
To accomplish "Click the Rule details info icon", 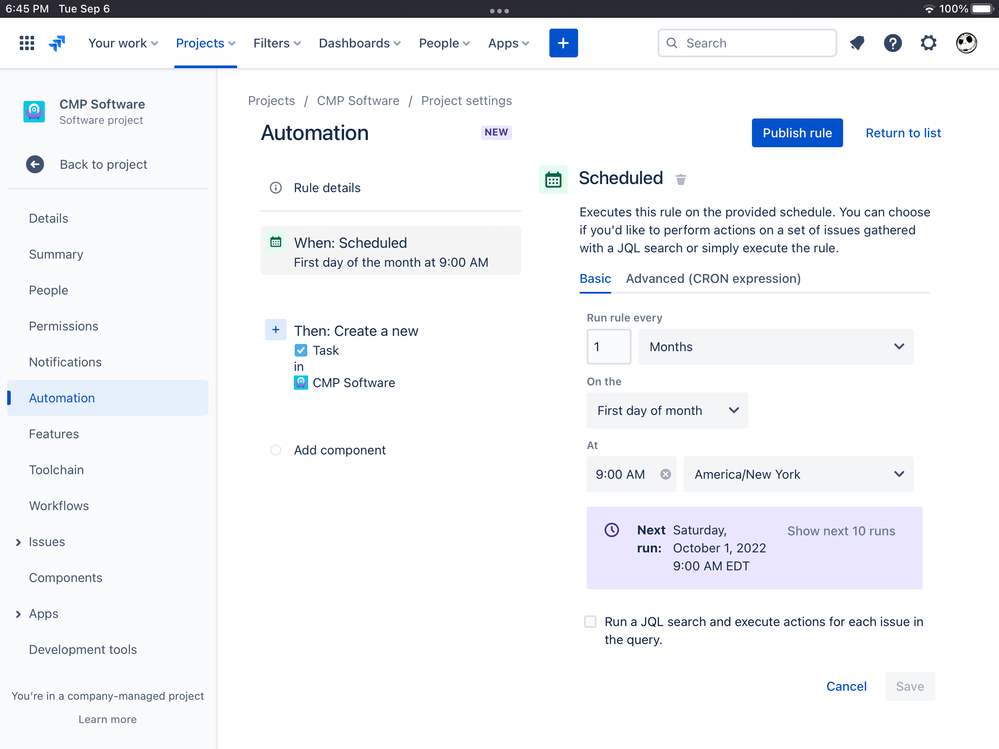I will 276,188.
